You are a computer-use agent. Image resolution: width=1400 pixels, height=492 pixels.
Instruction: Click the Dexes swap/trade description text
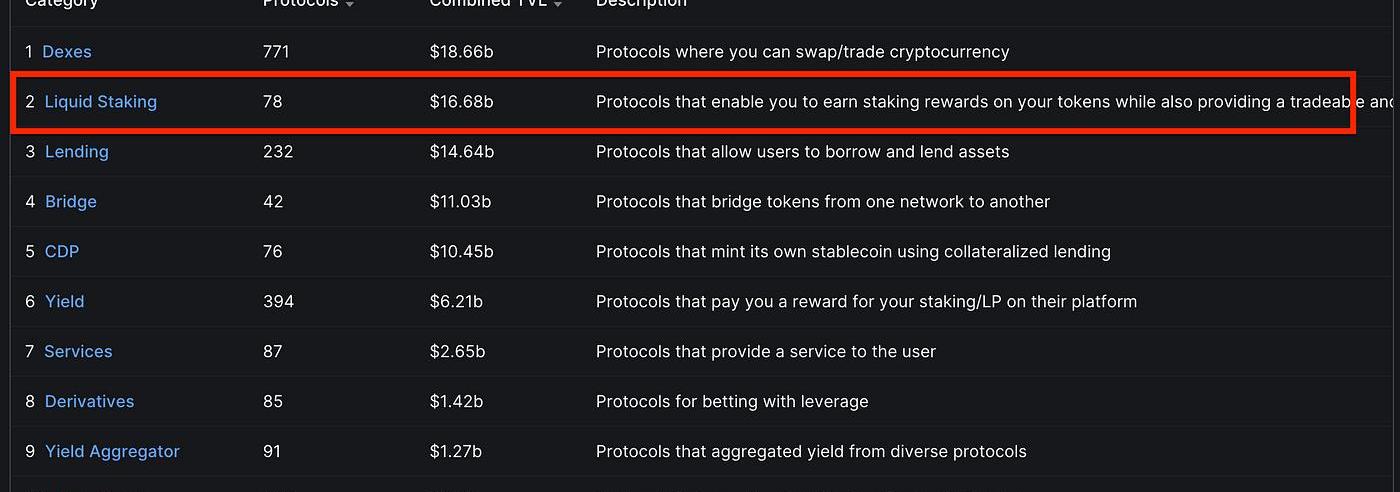[x=802, y=52]
